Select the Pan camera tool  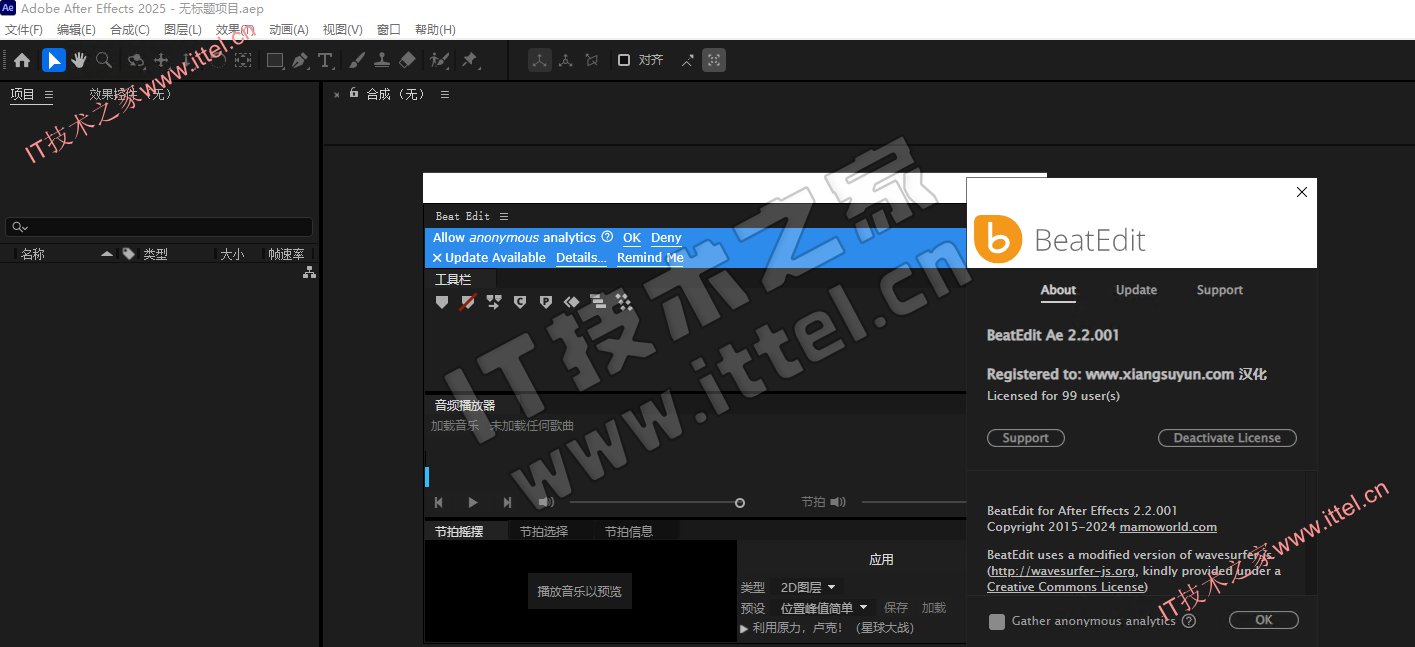[x=161, y=60]
